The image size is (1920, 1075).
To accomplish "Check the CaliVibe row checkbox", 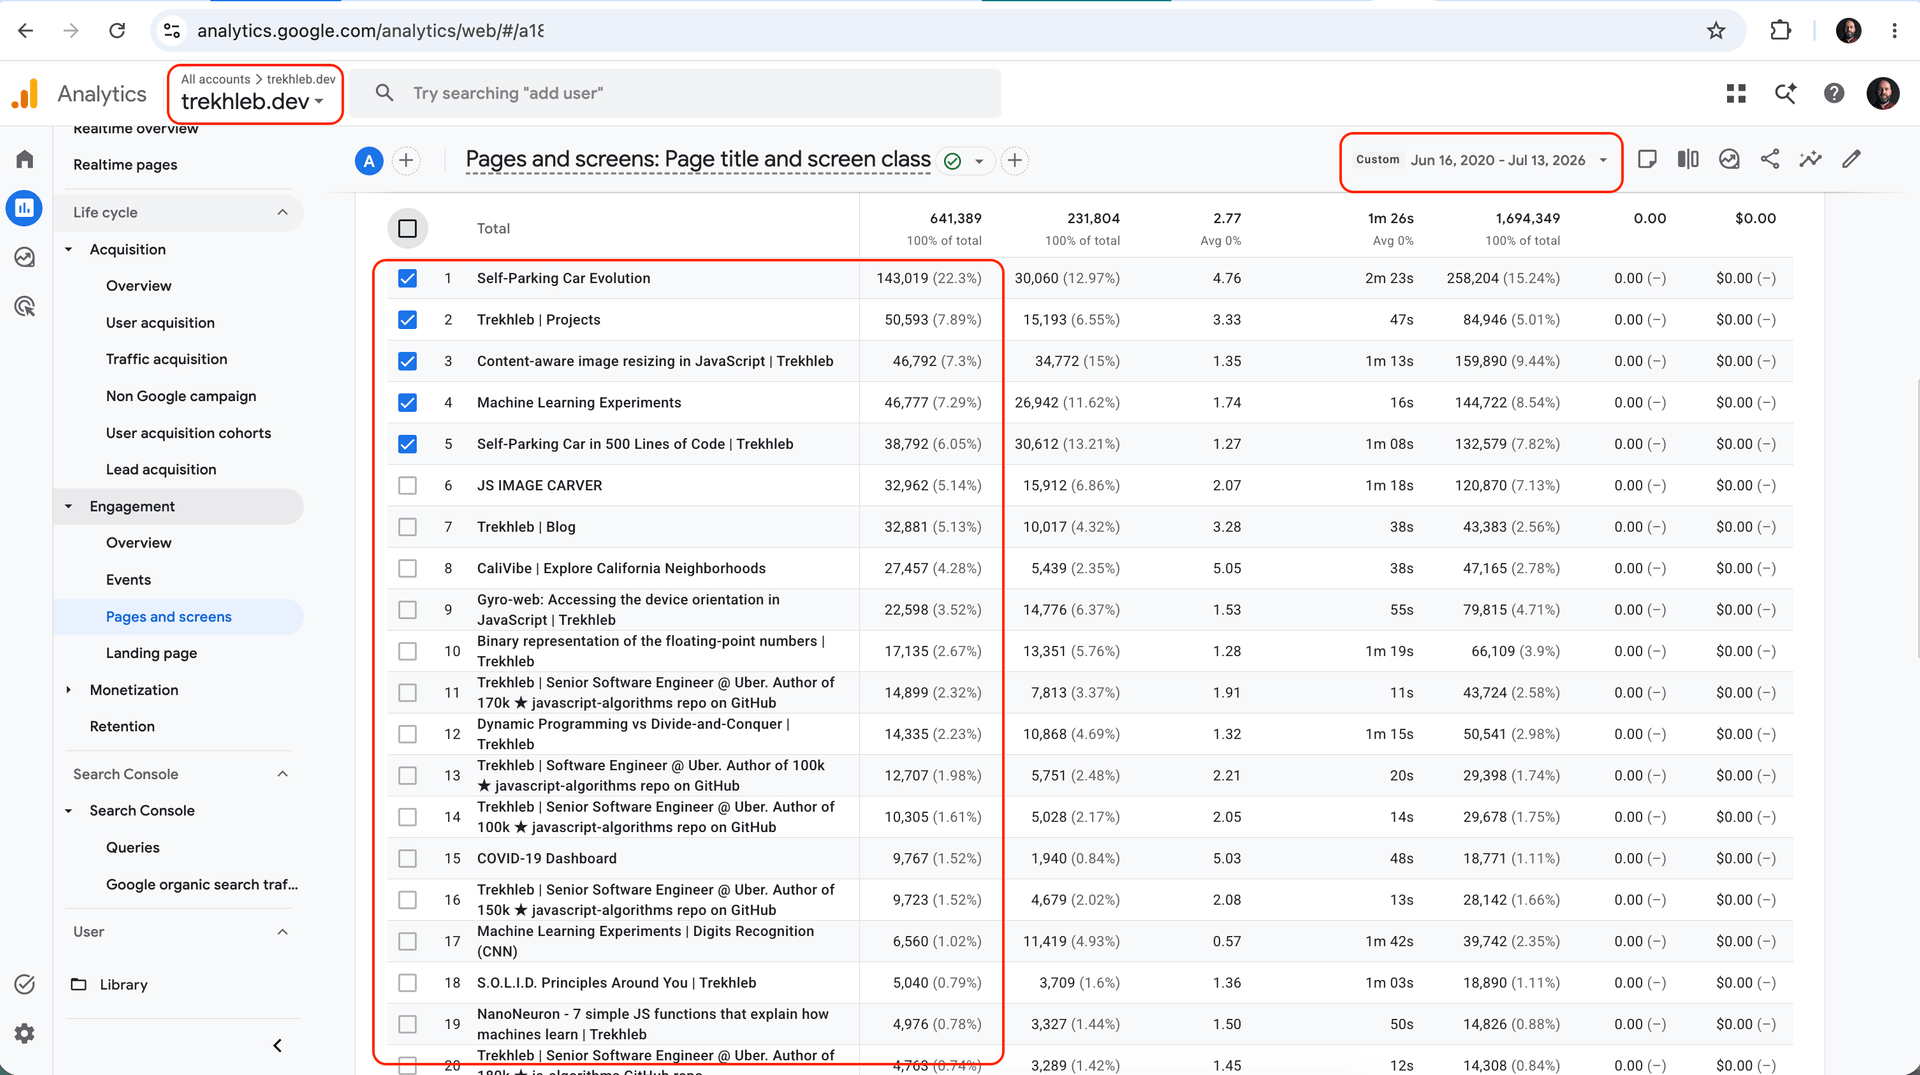I will tap(407, 568).
